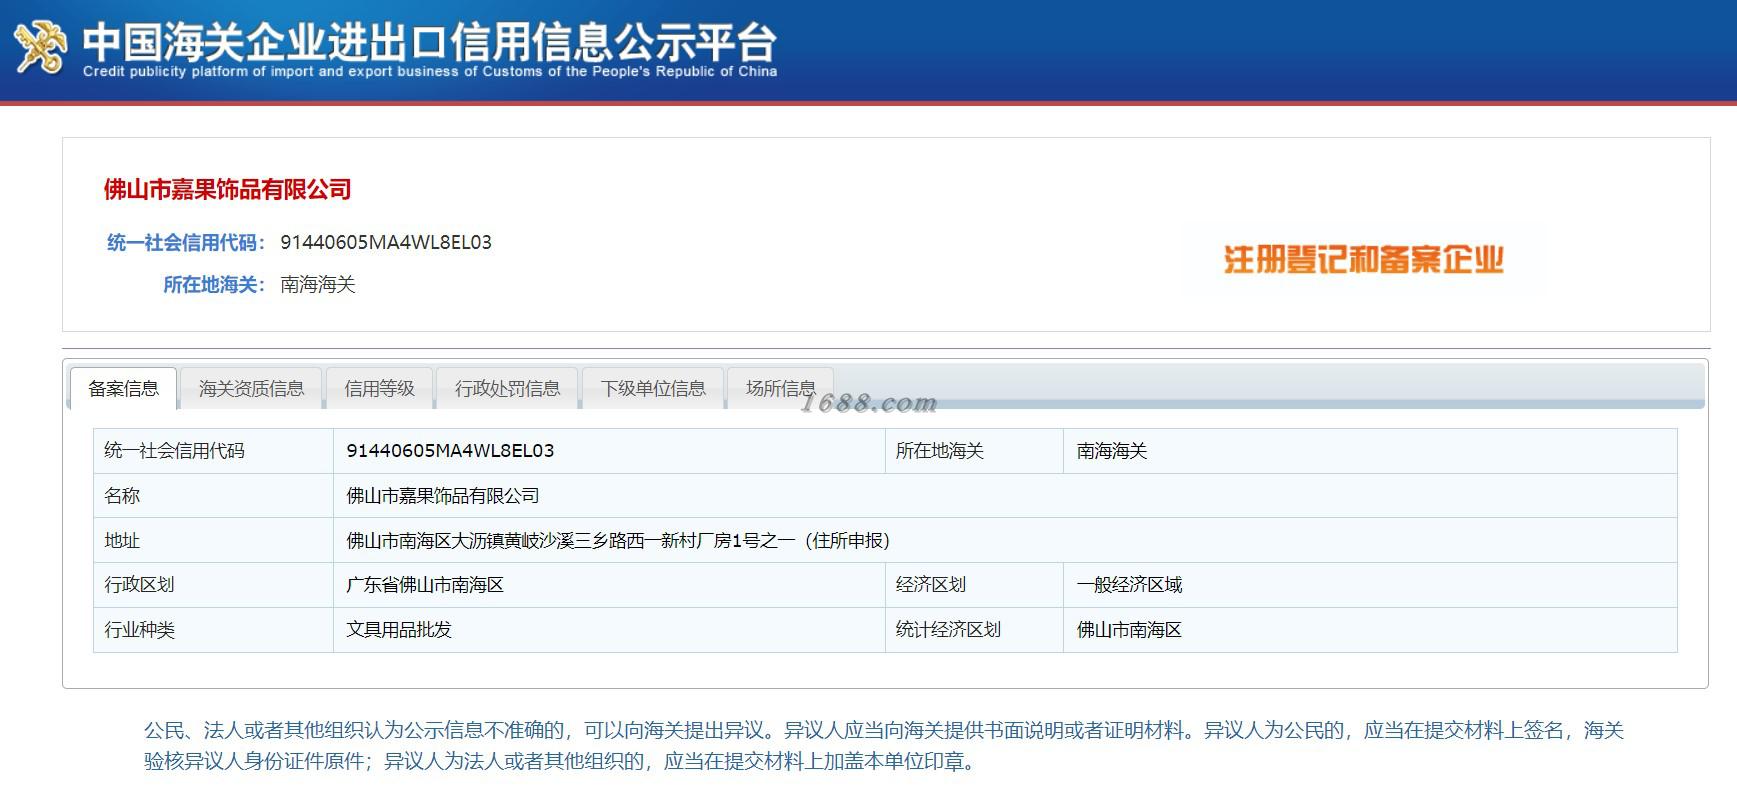Click the value 文具用品批发
The height and width of the screenshot is (801, 1737).
[x=399, y=629]
